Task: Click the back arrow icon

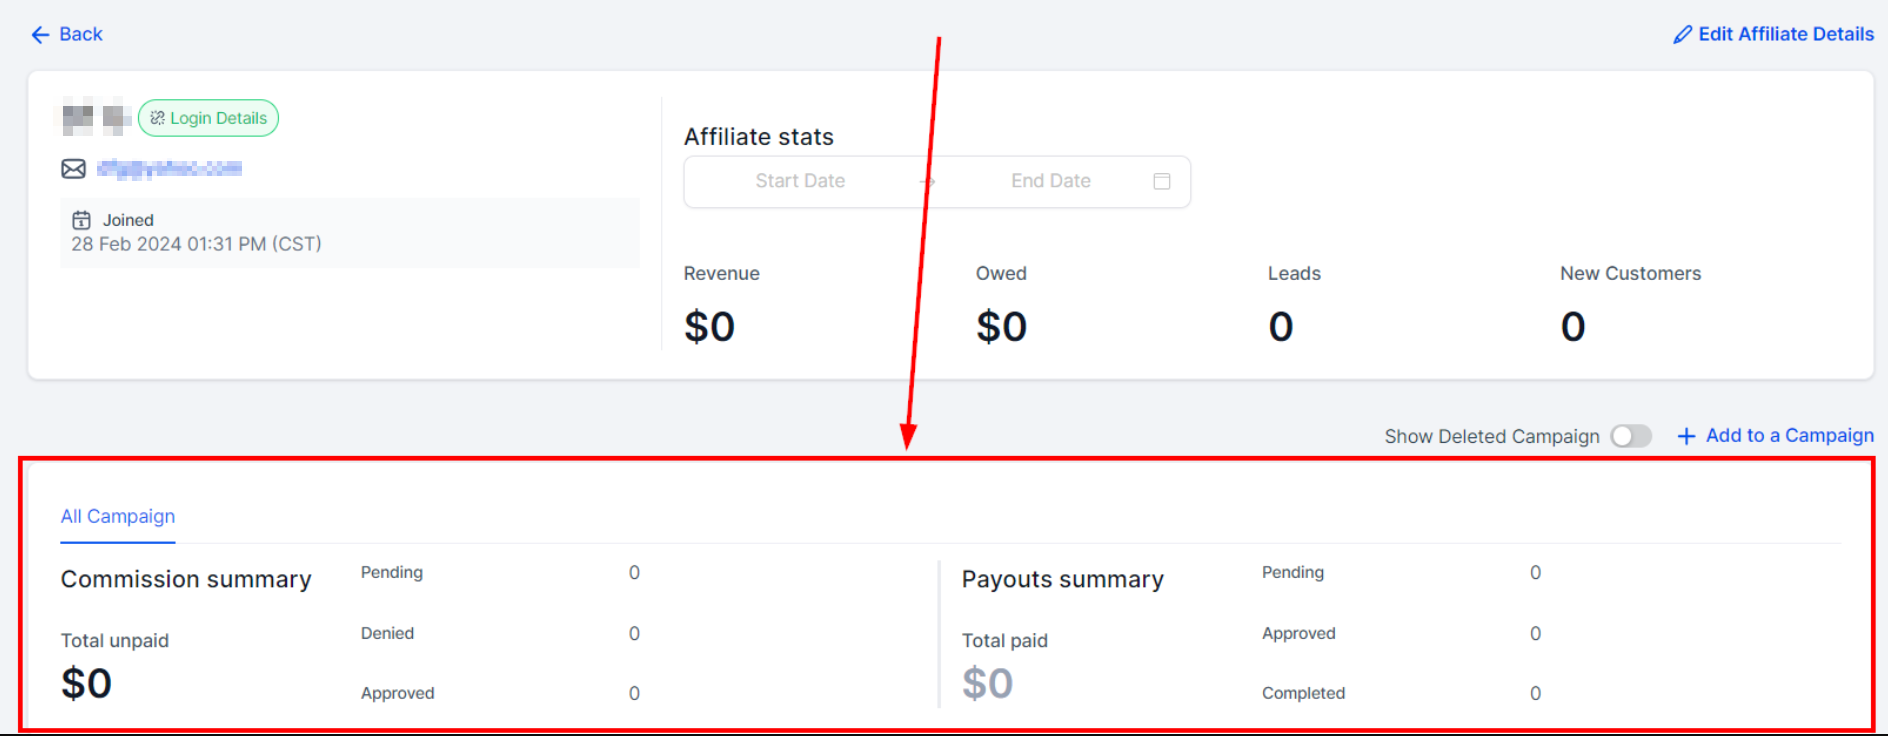Action: pos(40,35)
